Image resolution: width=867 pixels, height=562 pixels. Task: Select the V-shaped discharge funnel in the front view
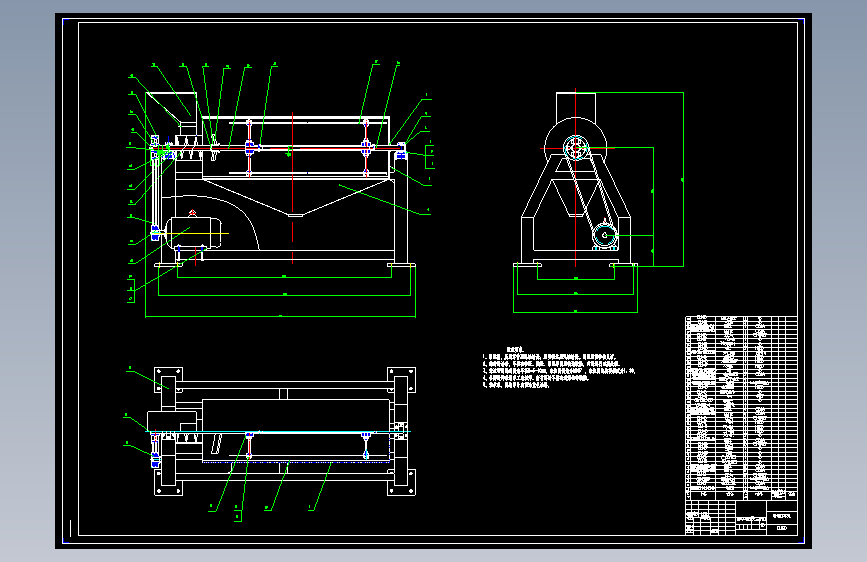click(296, 197)
